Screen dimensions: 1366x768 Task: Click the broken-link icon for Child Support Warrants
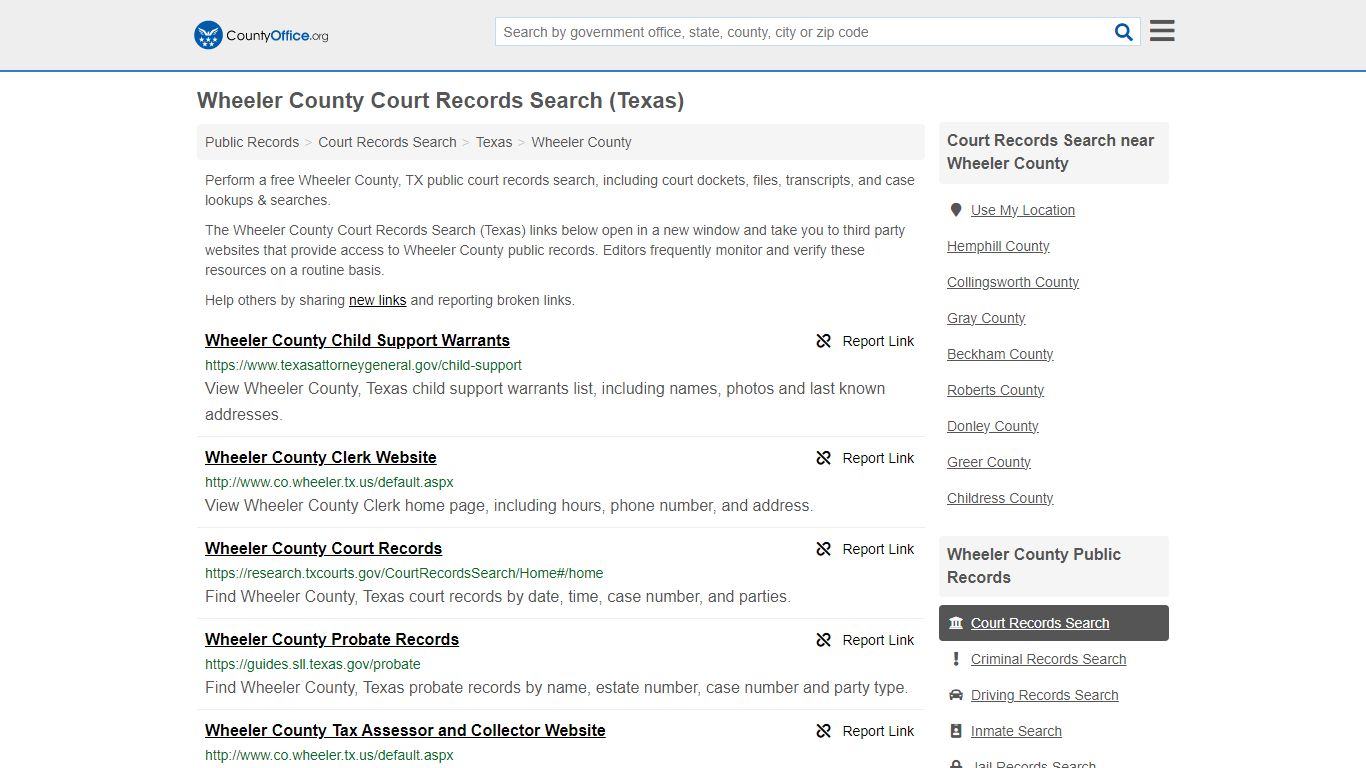coord(823,341)
